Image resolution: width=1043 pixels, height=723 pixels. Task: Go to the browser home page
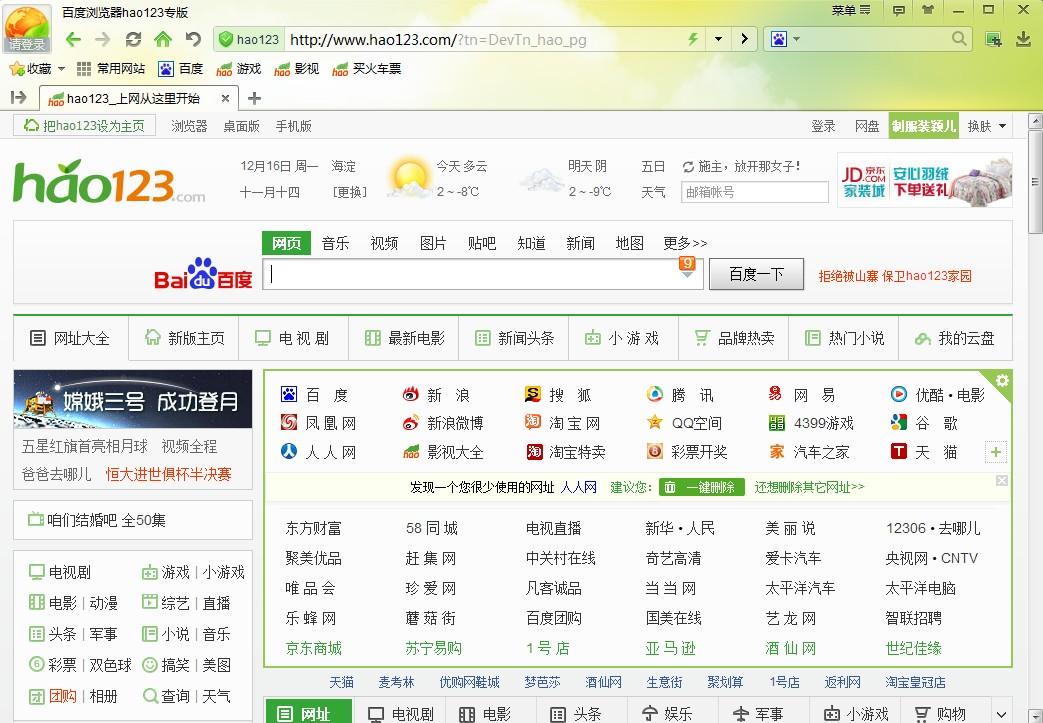(x=162, y=39)
